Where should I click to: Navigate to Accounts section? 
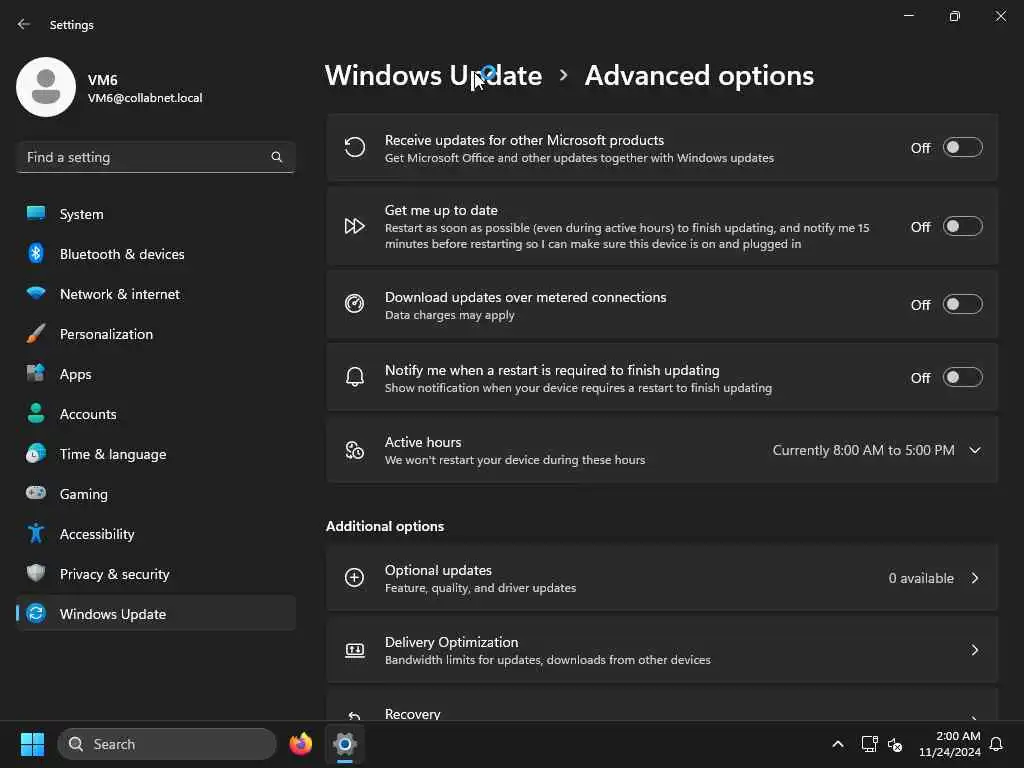click(x=155, y=413)
